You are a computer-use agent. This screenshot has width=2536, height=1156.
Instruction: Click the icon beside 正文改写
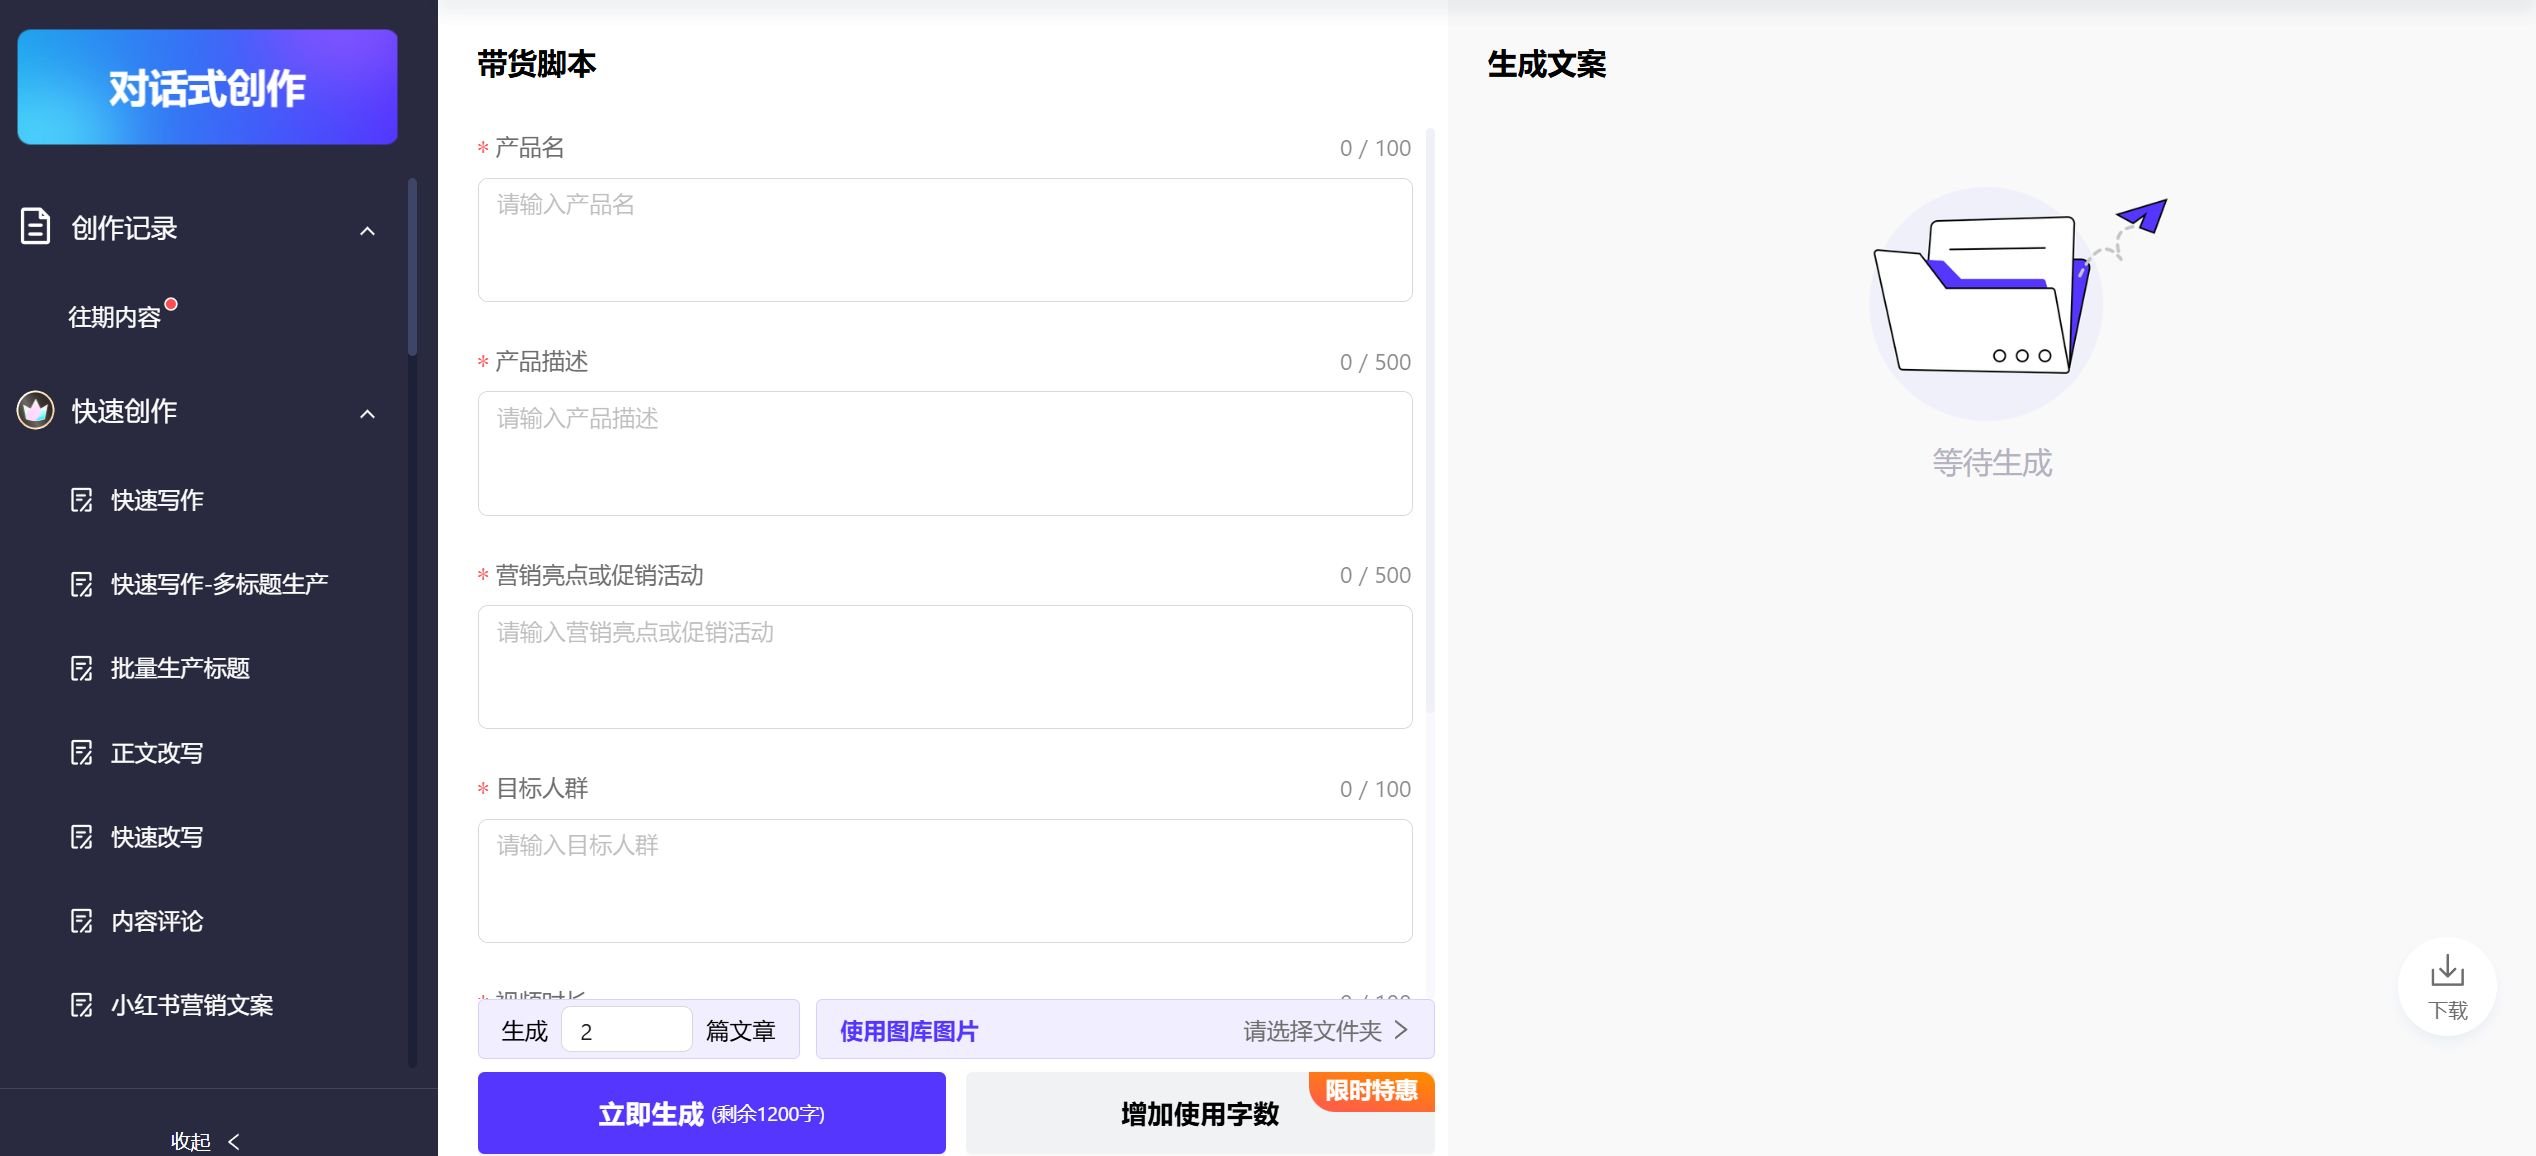[82, 752]
